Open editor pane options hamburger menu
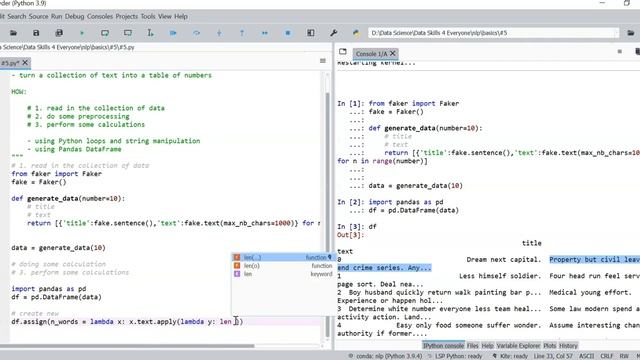Viewport: 640px width, 360px height. tap(323, 61)
